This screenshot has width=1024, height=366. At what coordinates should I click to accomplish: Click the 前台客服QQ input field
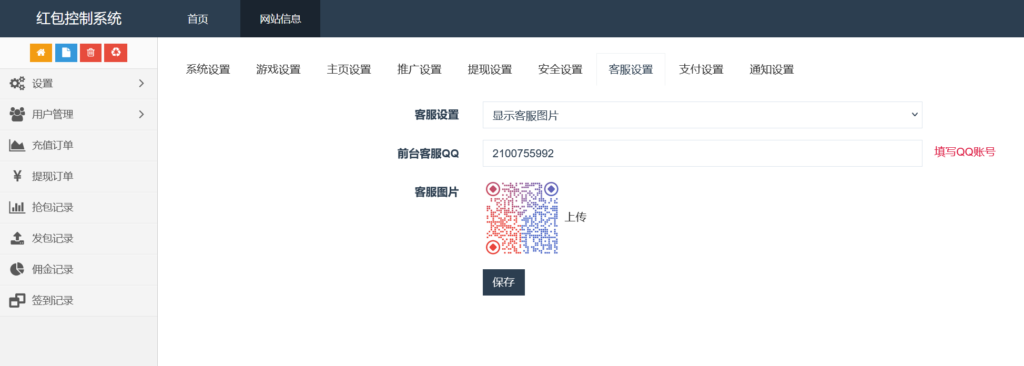point(703,153)
